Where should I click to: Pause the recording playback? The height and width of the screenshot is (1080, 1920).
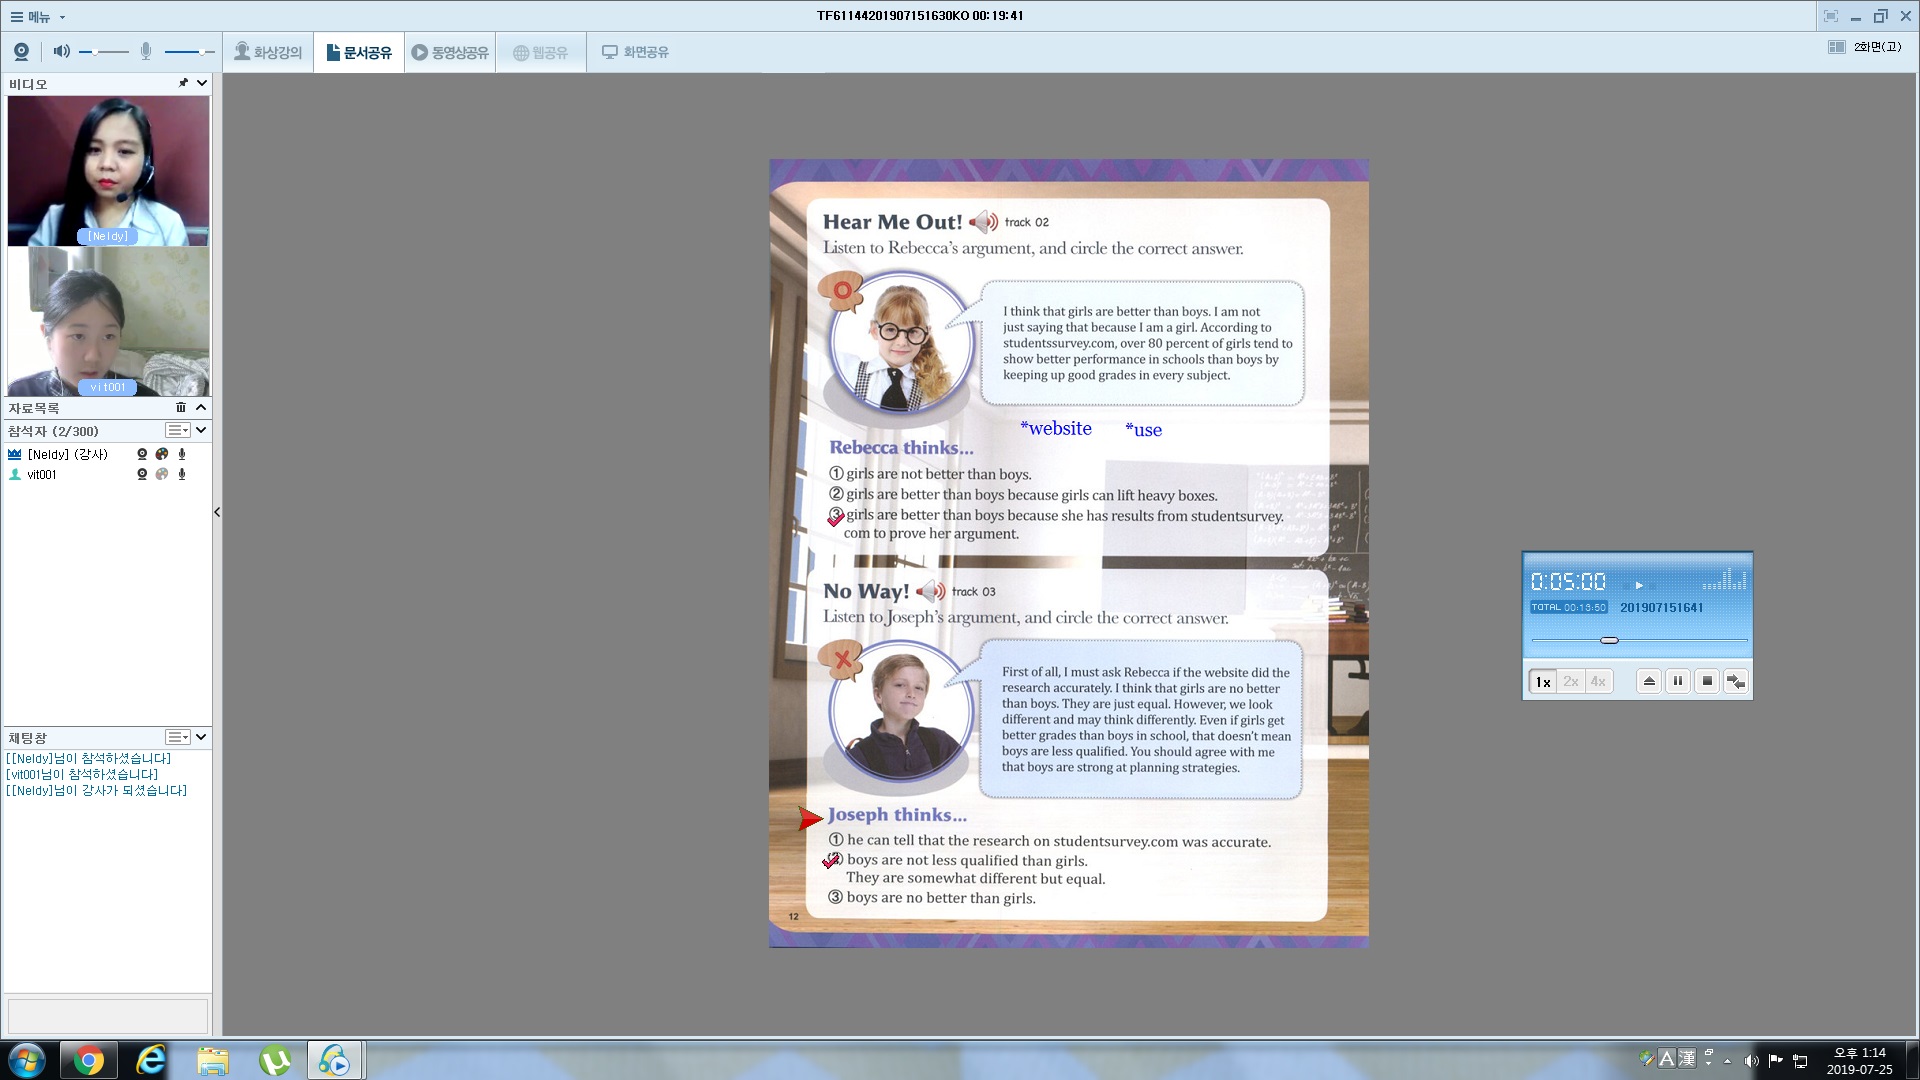(1678, 681)
